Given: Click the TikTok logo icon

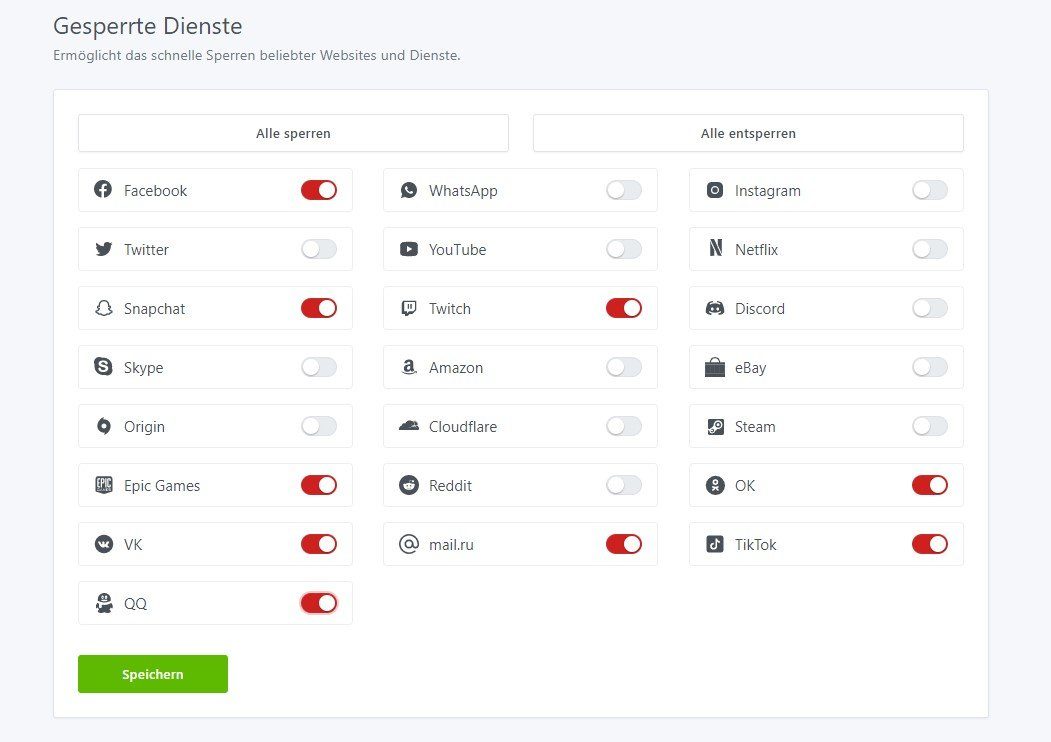Looking at the screenshot, I should pyautogui.click(x=714, y=544).
